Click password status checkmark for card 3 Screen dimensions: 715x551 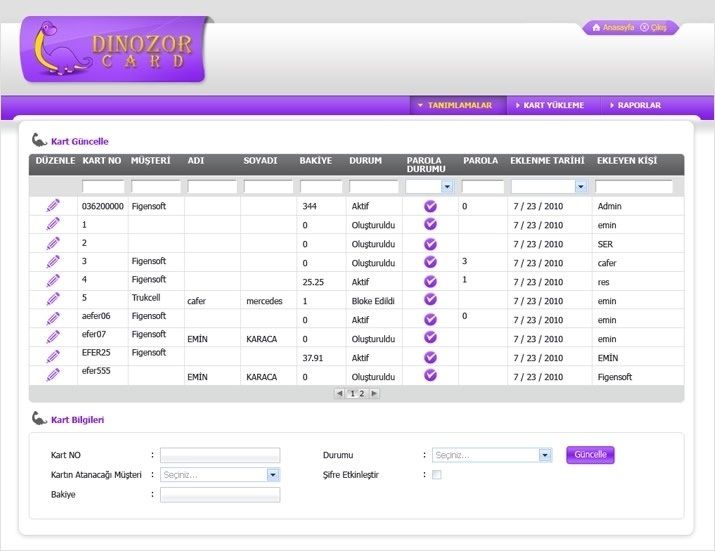(x=430, y=262)
